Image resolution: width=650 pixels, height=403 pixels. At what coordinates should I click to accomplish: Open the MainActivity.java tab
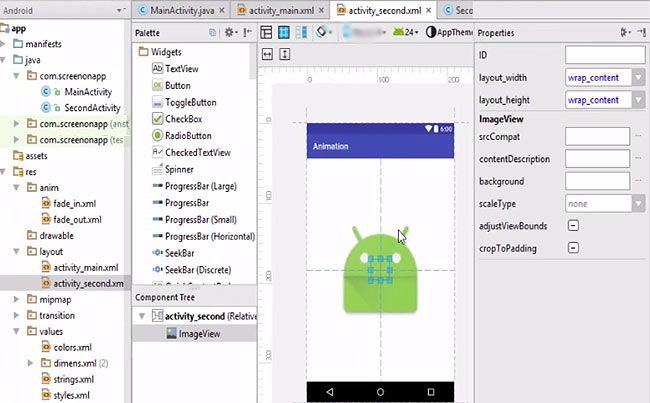[x=182, y=10]
